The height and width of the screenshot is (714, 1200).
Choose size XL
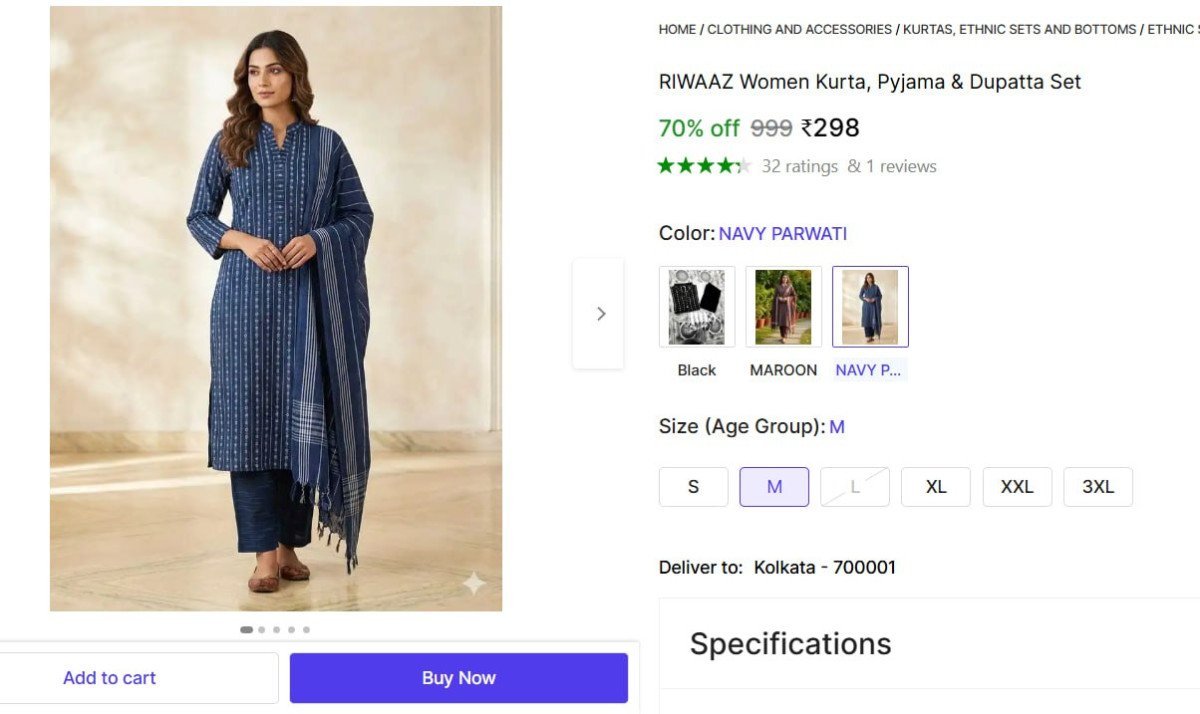(x=936, y=487)
